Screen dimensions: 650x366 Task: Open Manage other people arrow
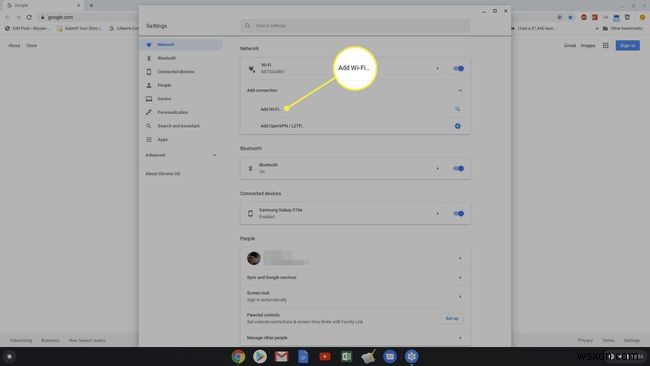click(x=460, y=338)
